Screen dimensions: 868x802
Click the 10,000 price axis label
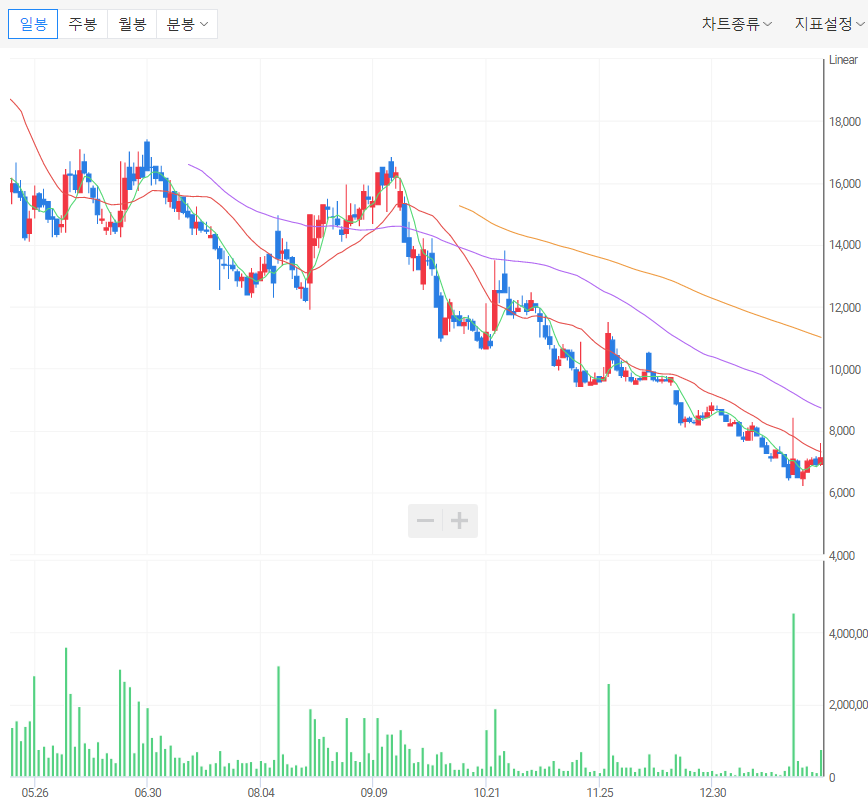[x=845, y=369]
